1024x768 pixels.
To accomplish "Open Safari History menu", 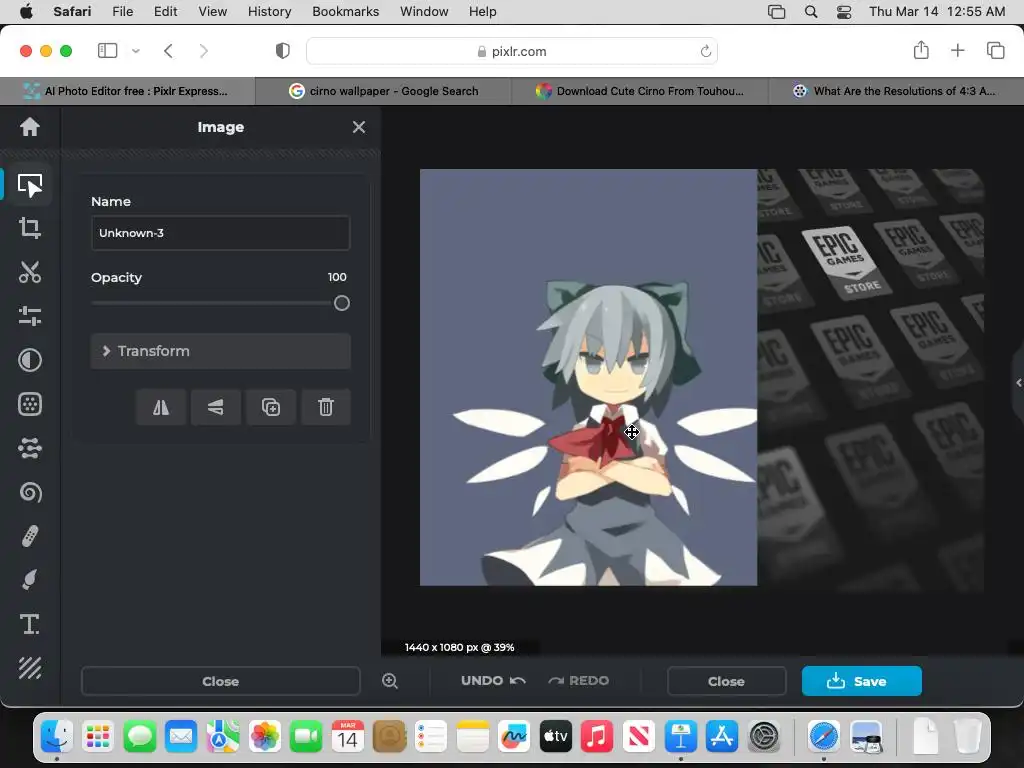I will coord(269,11).
